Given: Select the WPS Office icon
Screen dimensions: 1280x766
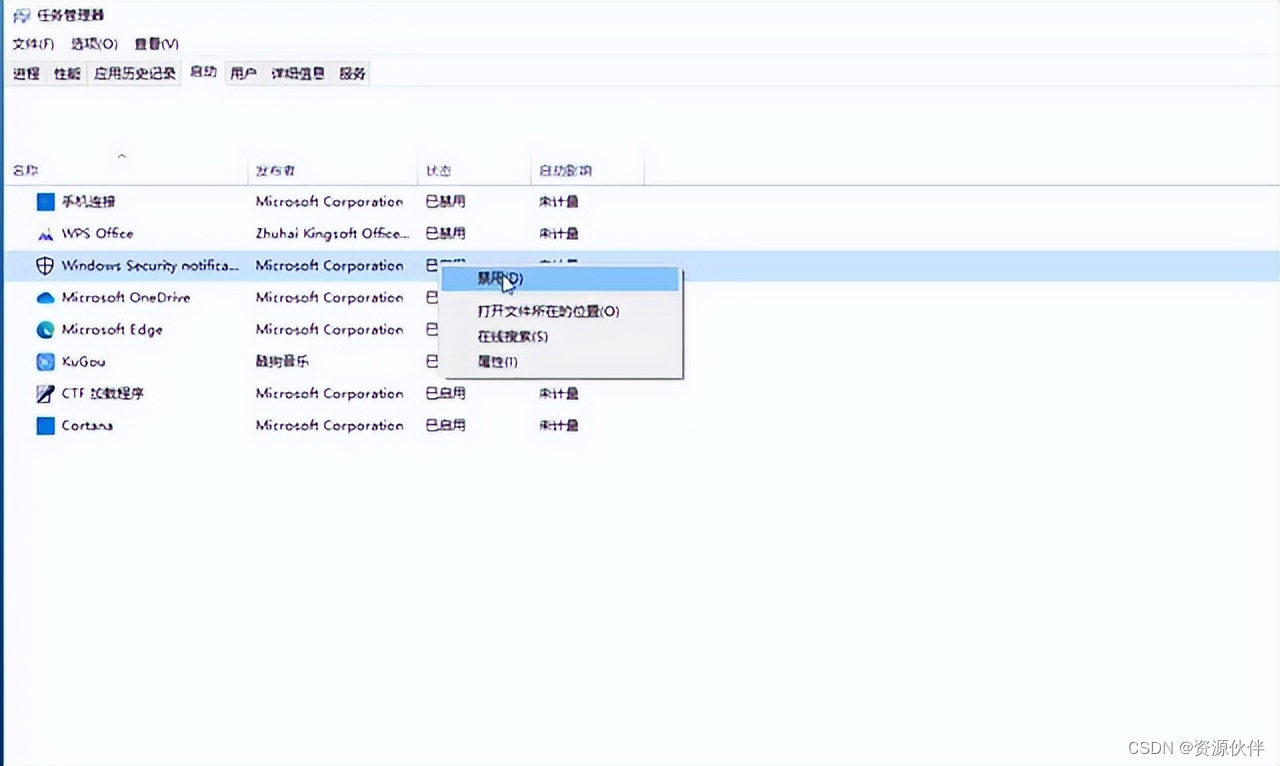Looking at the screenshot, I should 45,234.
